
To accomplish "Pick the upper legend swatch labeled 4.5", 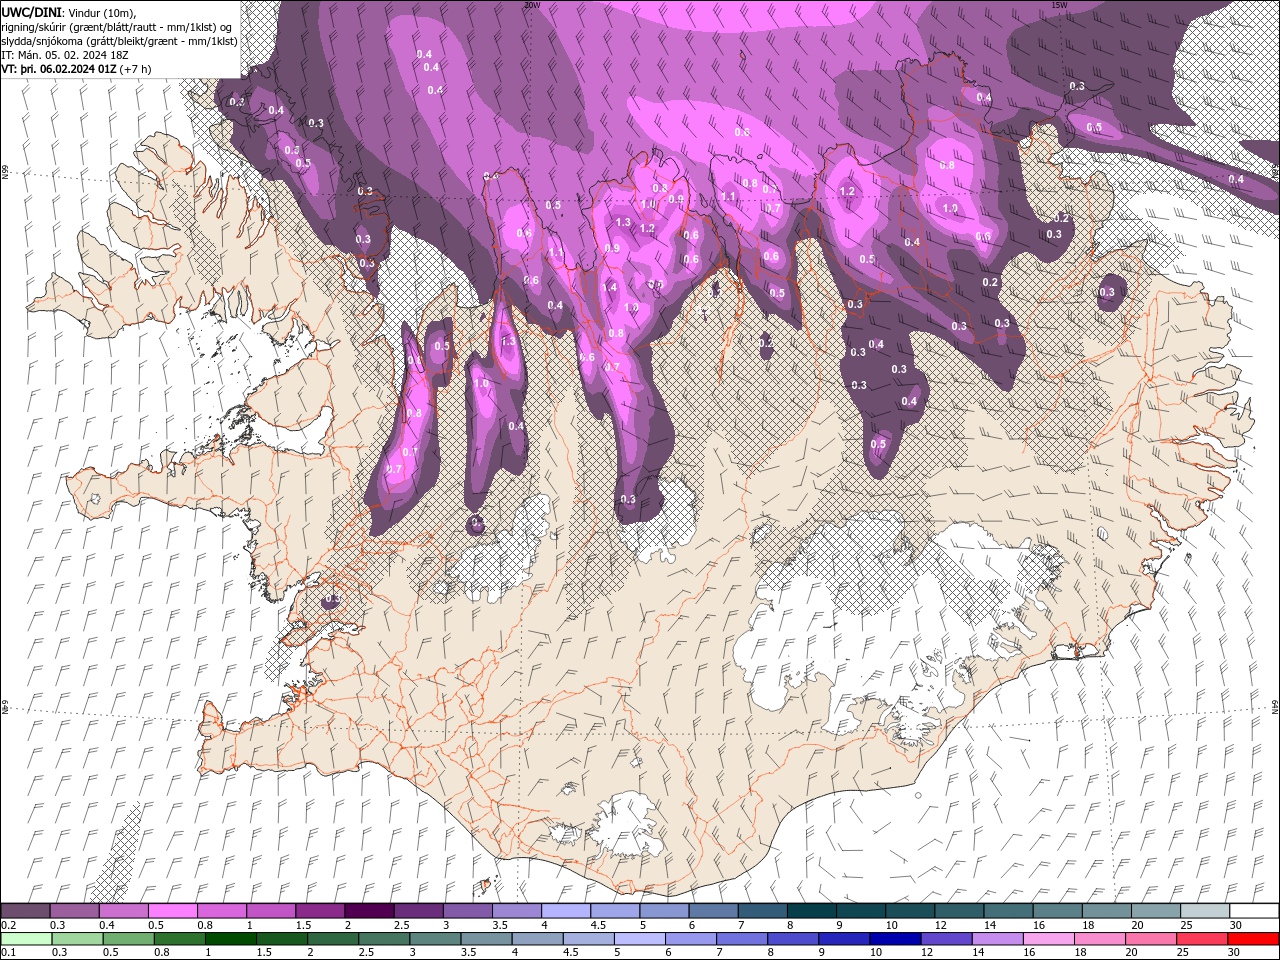I will (615, 911).
